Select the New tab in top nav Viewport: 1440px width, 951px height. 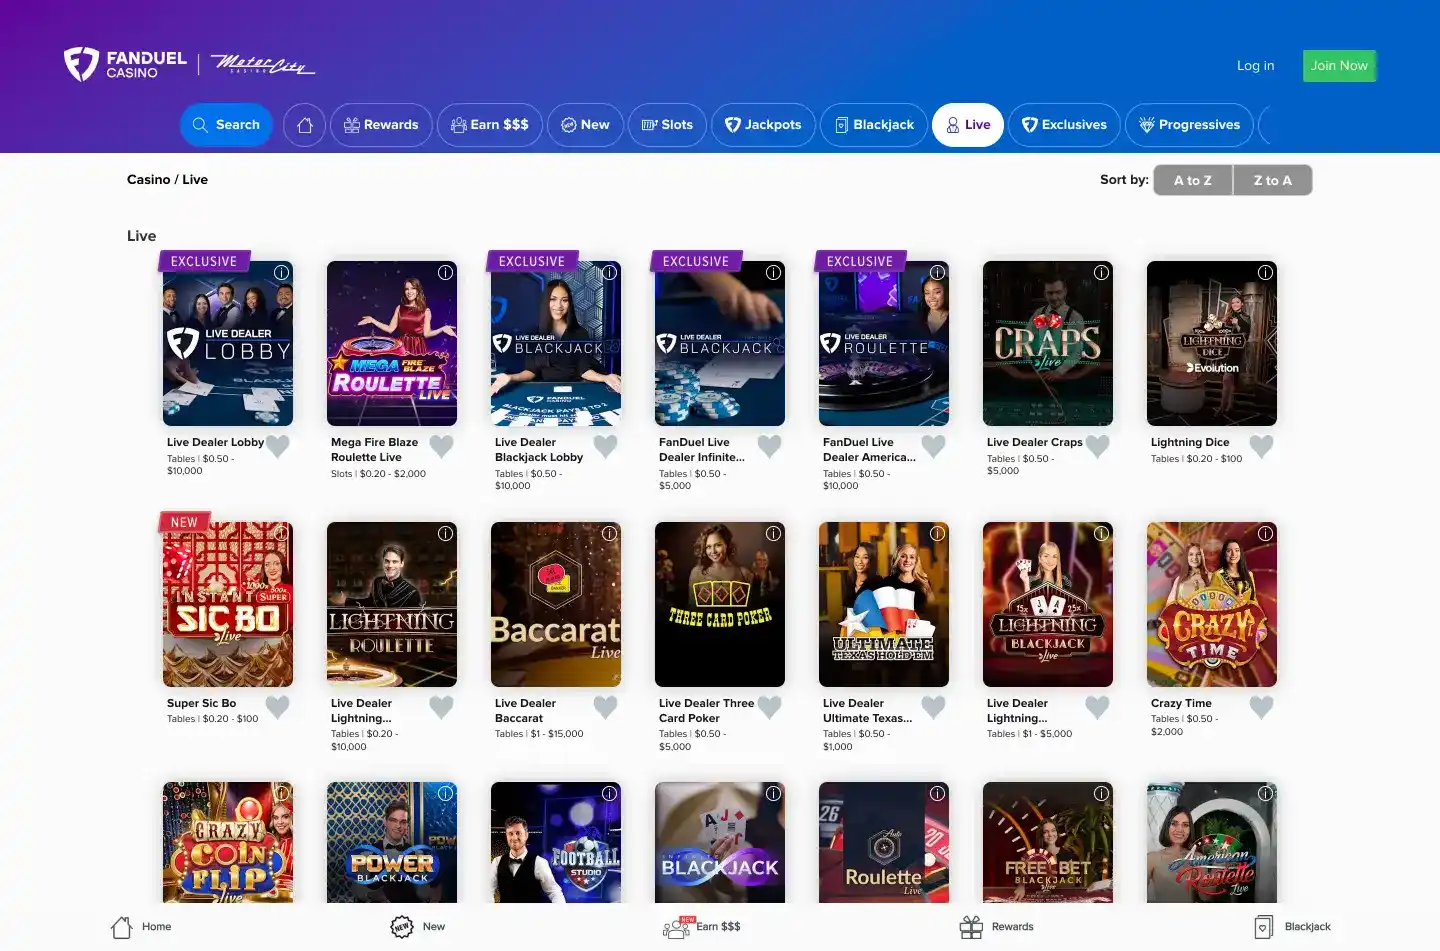click(x=585, y=125)
